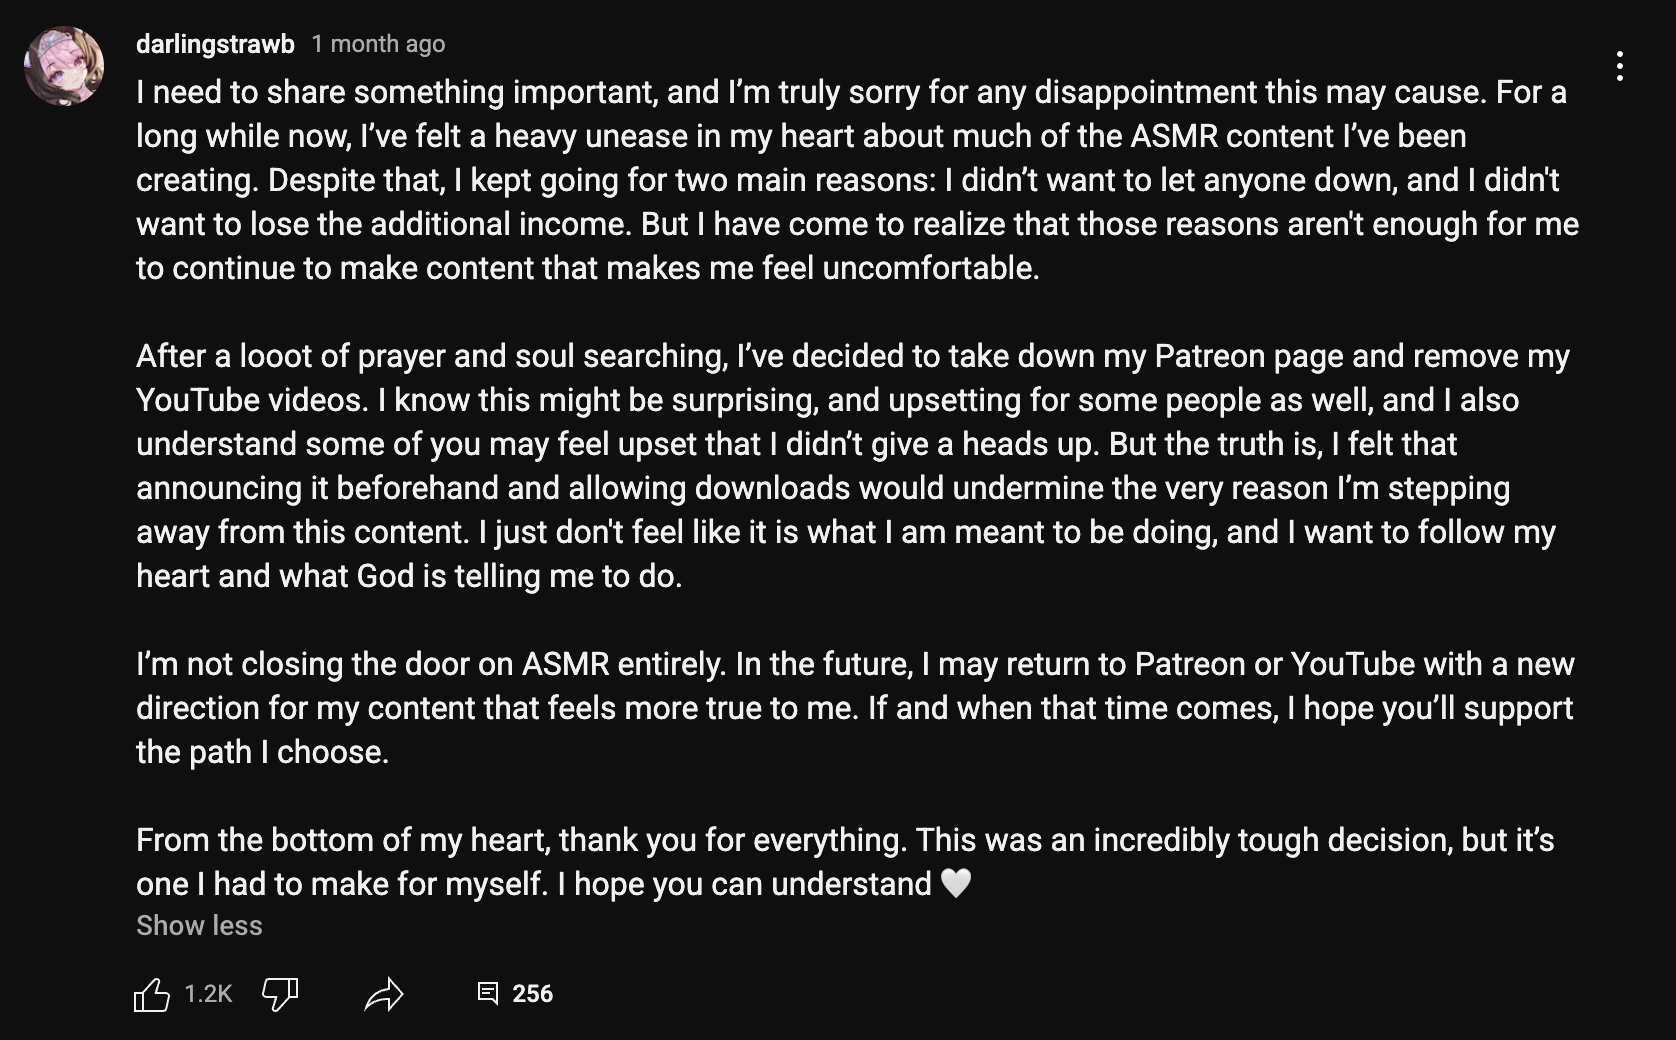
Task: Click the 256 comment count
Action: tap(532, 993)
